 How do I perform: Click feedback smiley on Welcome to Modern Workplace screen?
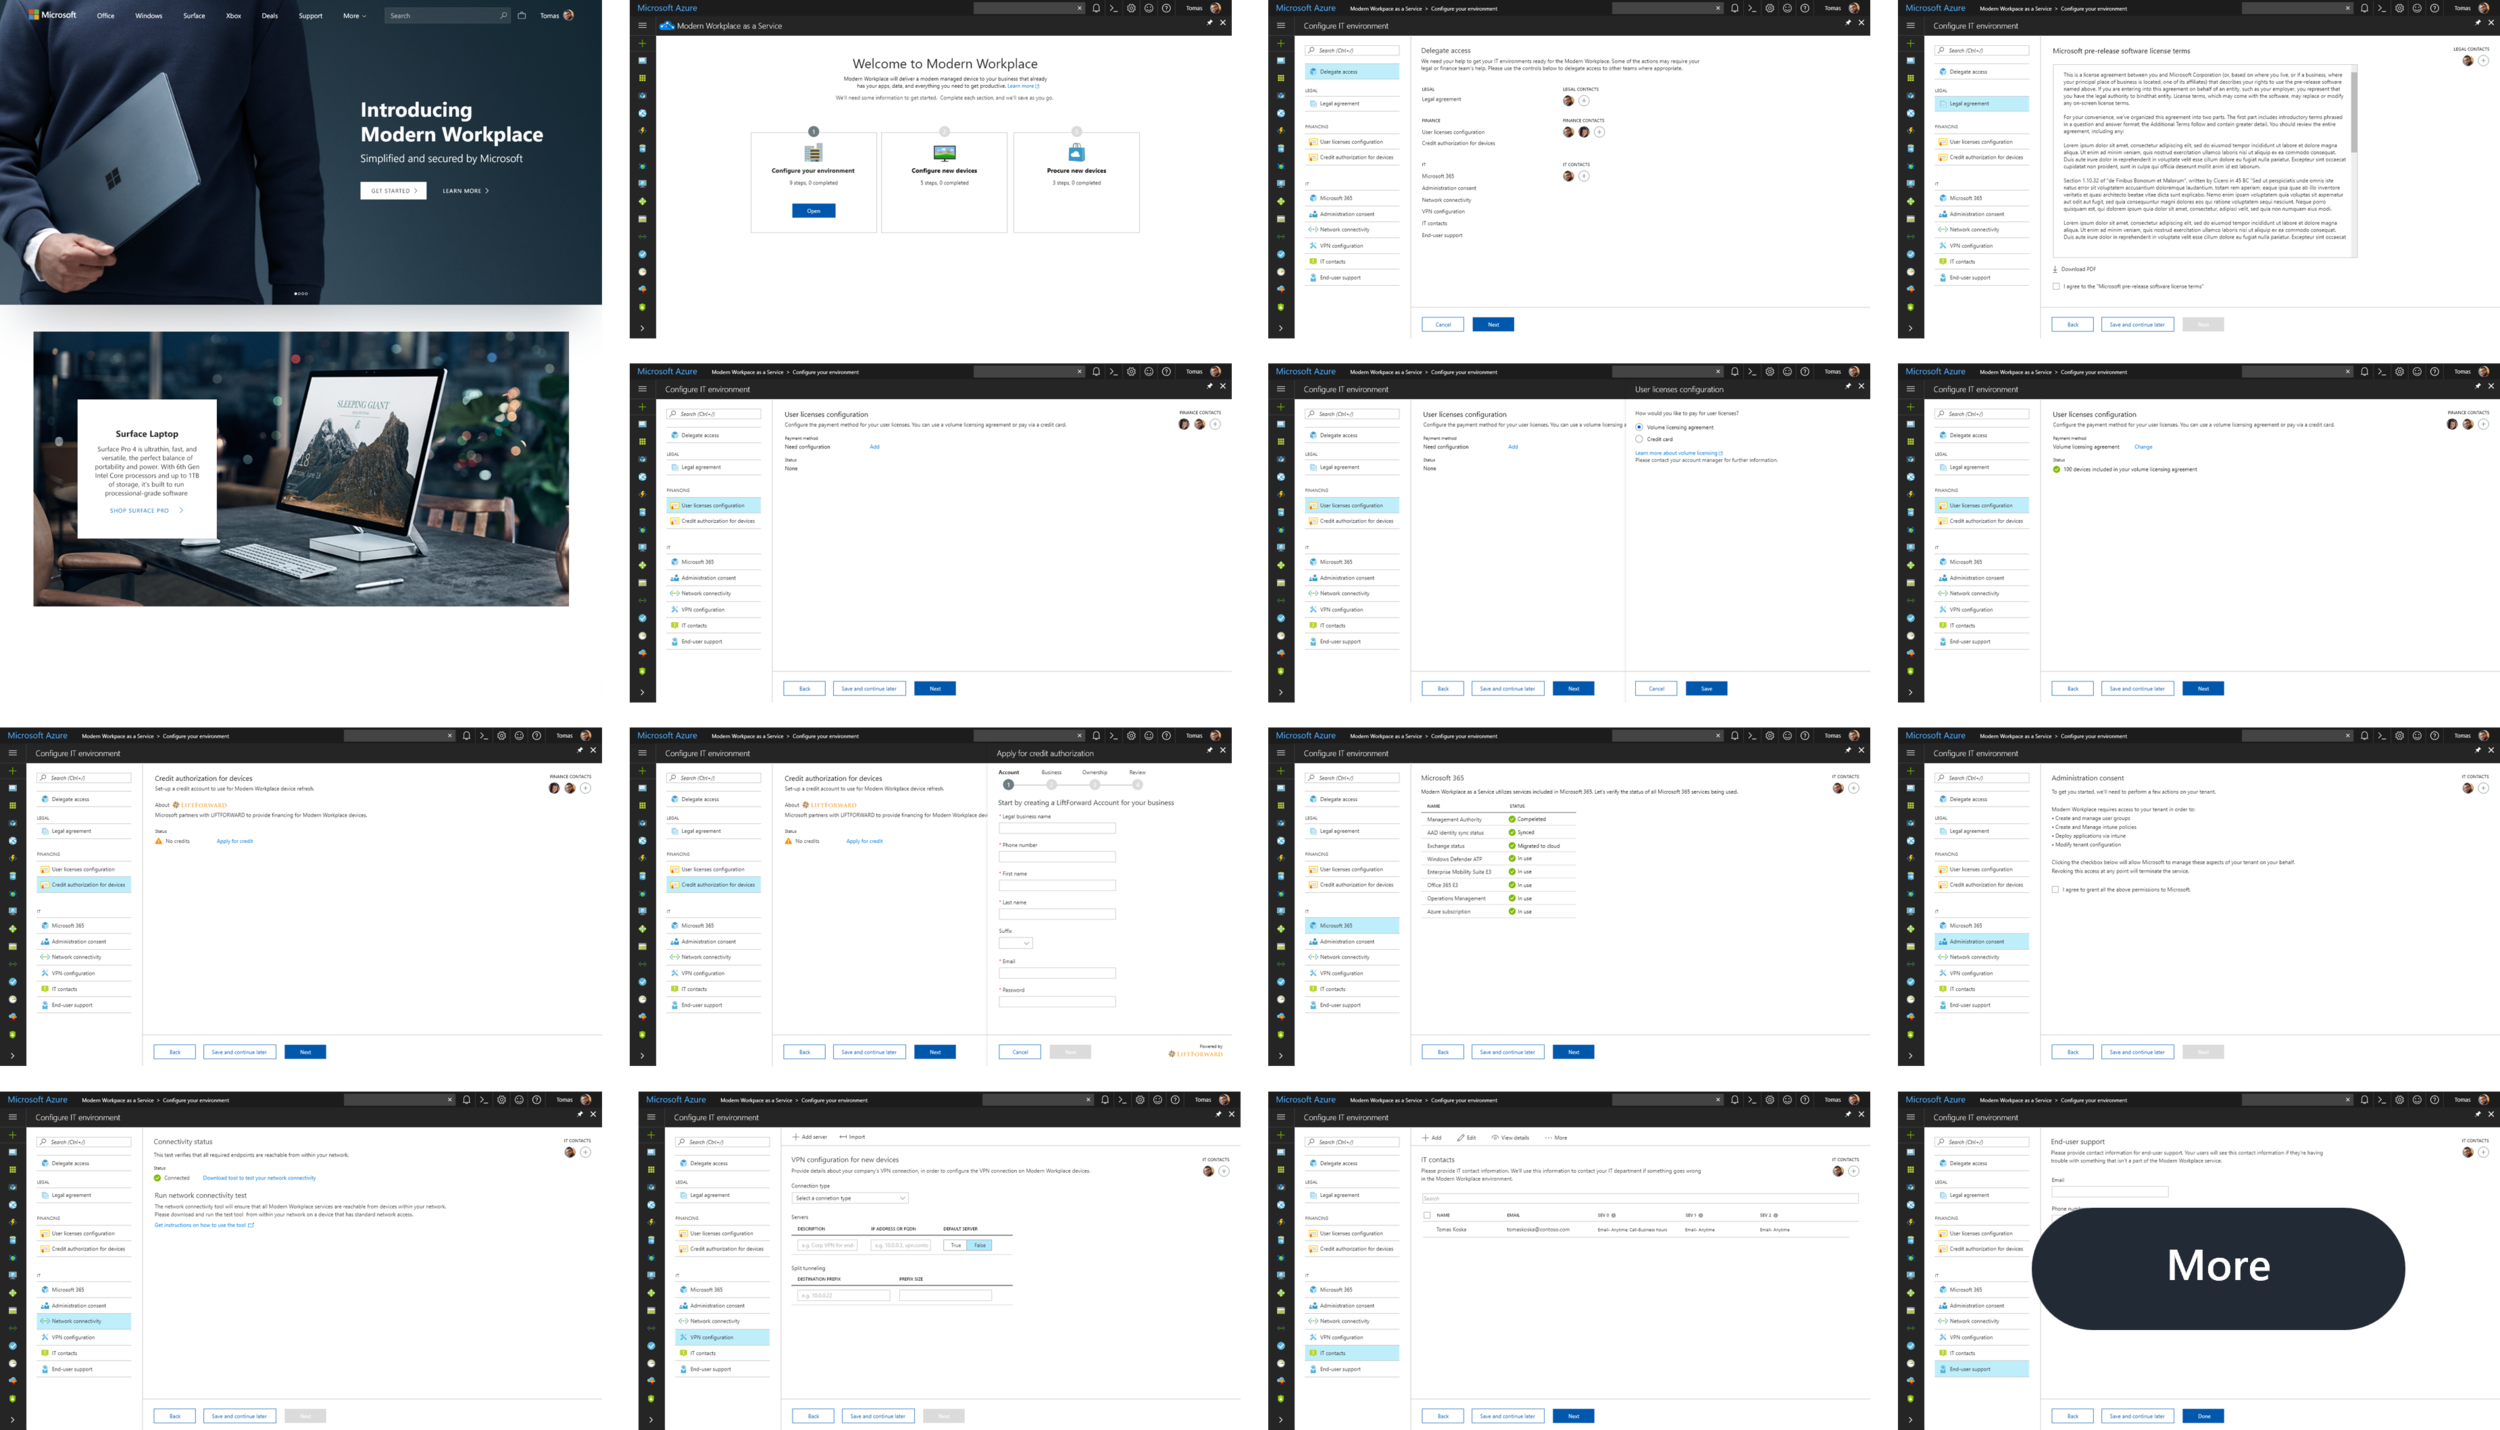coord(1149,8)
